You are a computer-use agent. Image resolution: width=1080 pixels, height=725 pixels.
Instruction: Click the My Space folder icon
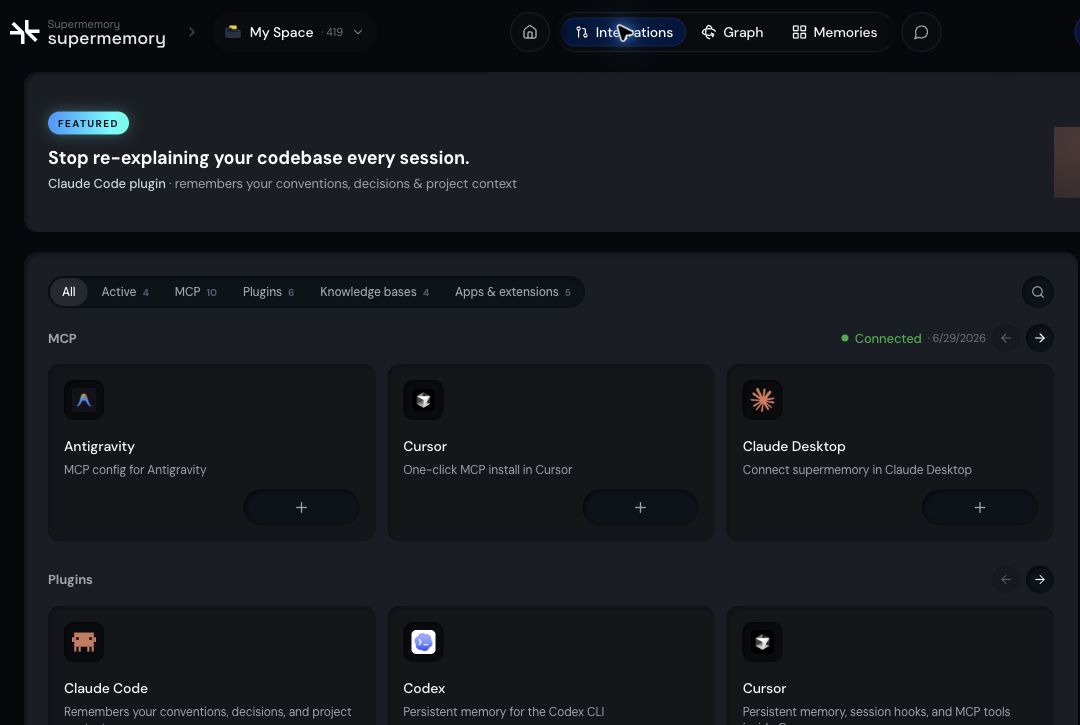[x=233, y=32]
